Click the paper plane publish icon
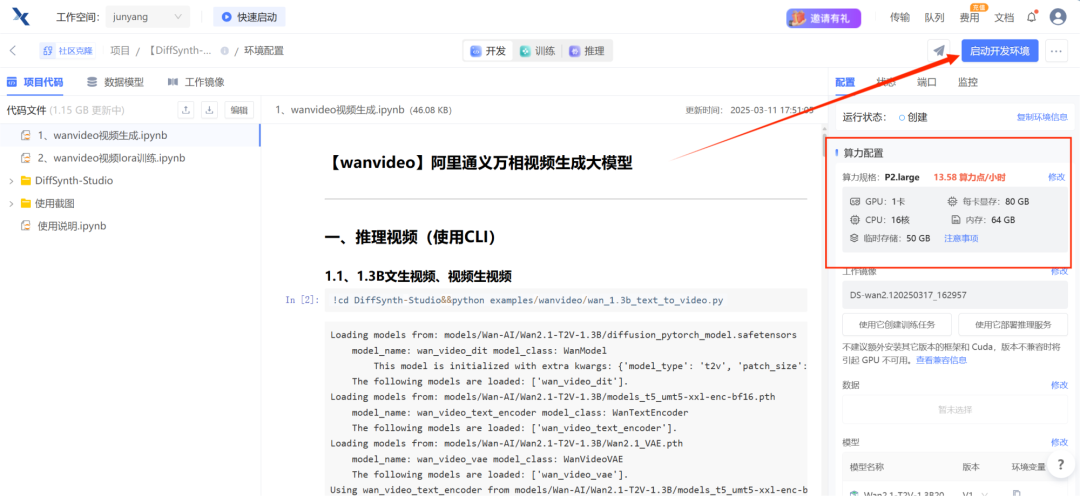The height and width of the screenshot is (496, 1080). pyautogui.click(x=938, y=51)
